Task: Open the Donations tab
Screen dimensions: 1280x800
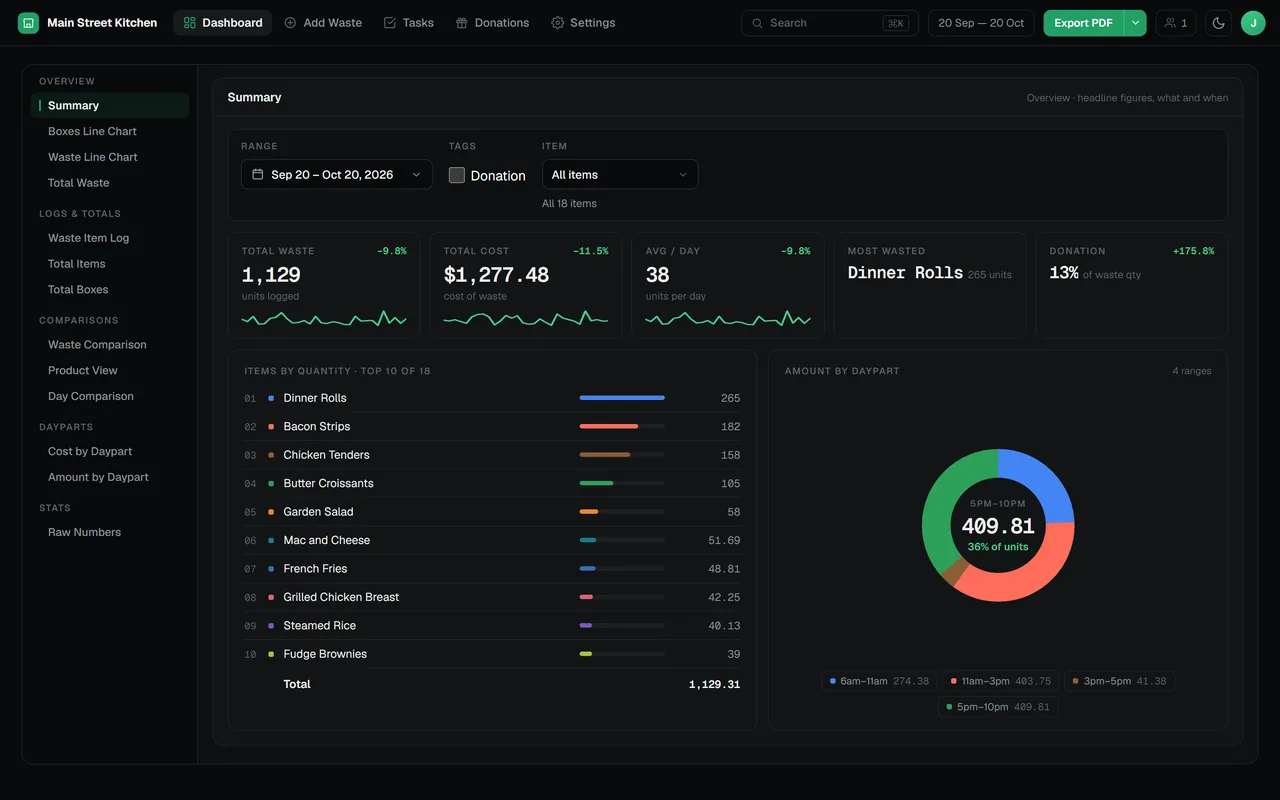Action: (492, 23)
